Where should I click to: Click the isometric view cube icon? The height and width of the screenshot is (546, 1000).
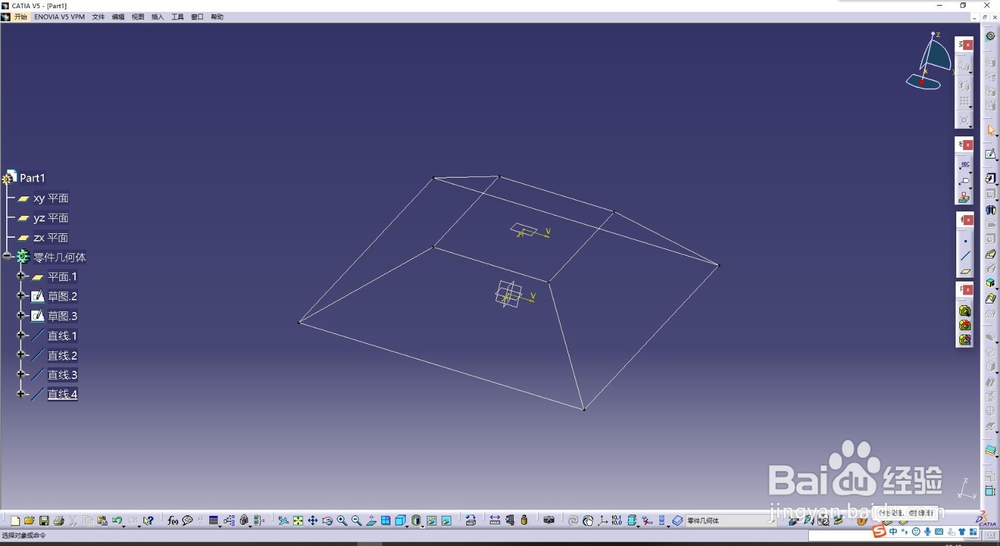point(400,520)
